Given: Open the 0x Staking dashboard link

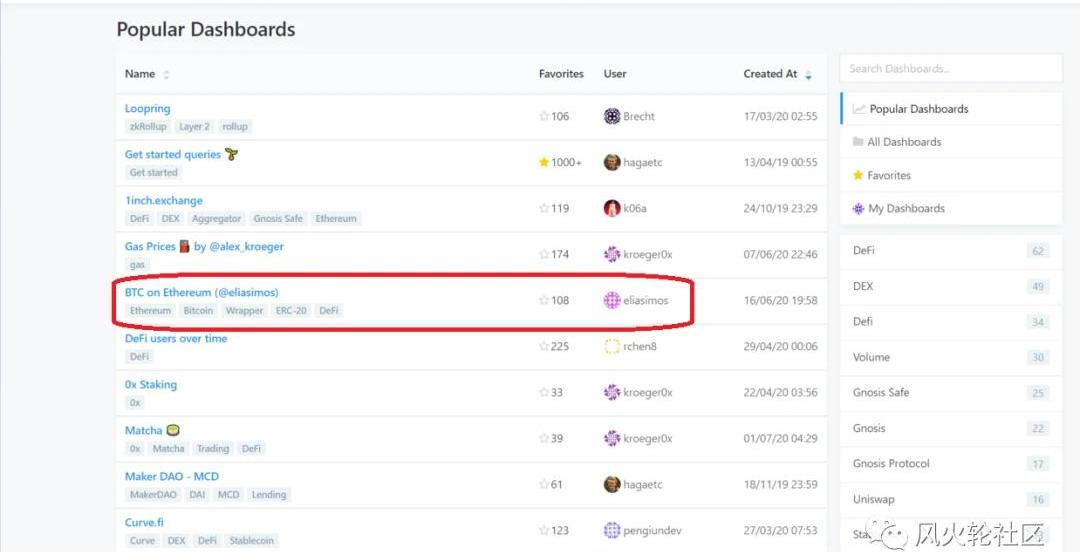Looking at the screenshot, I should pyautogui.click(x=151, y=385).
